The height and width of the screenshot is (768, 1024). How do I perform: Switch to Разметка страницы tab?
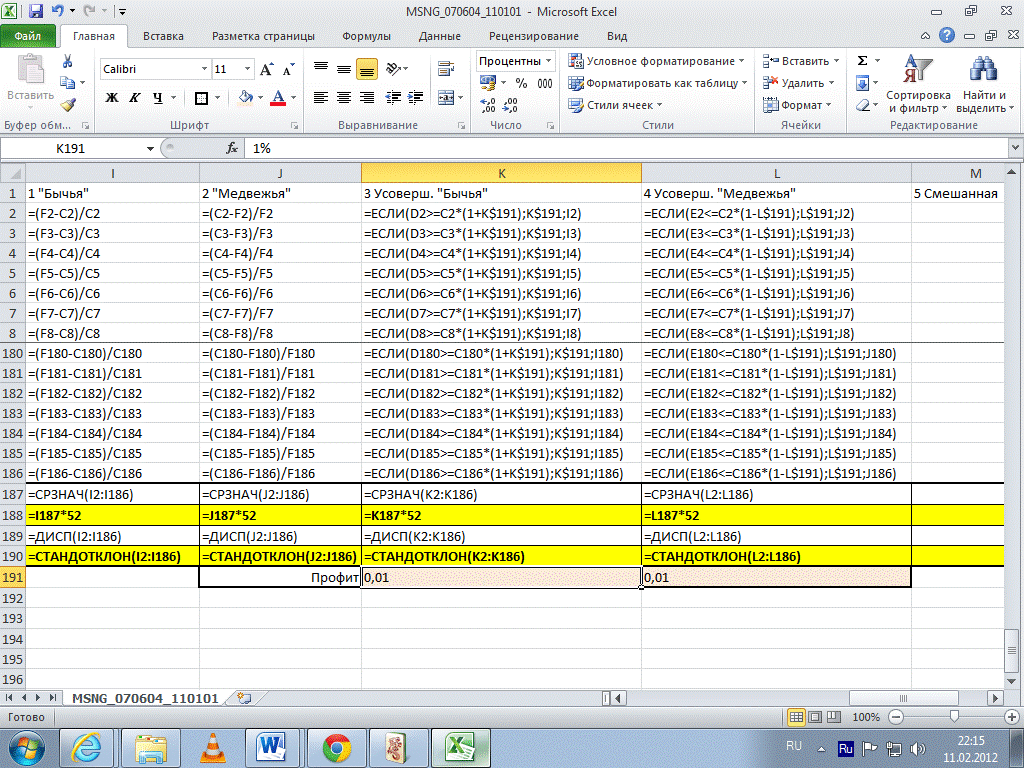tap(263, 37)
